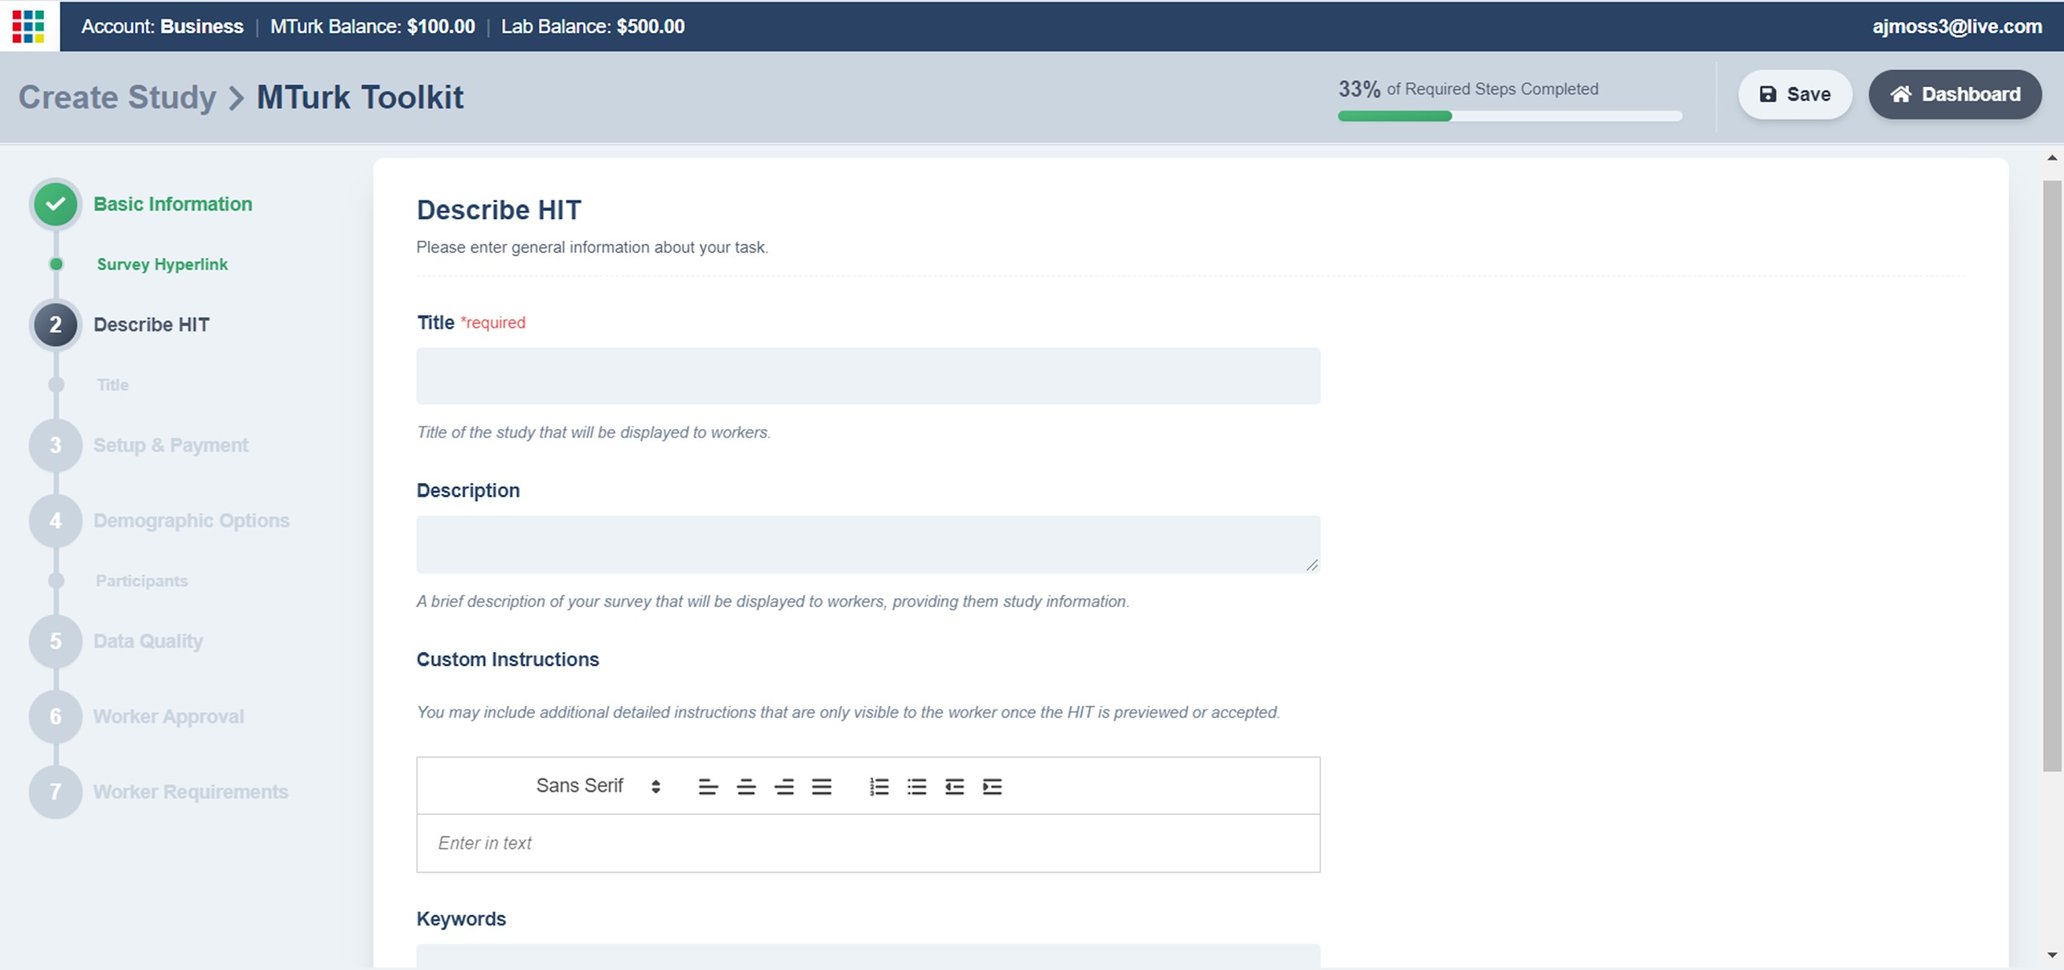Increase indent in the editor toolbar
Viewport: 2064px width, 970px height.
pos(992,787)
